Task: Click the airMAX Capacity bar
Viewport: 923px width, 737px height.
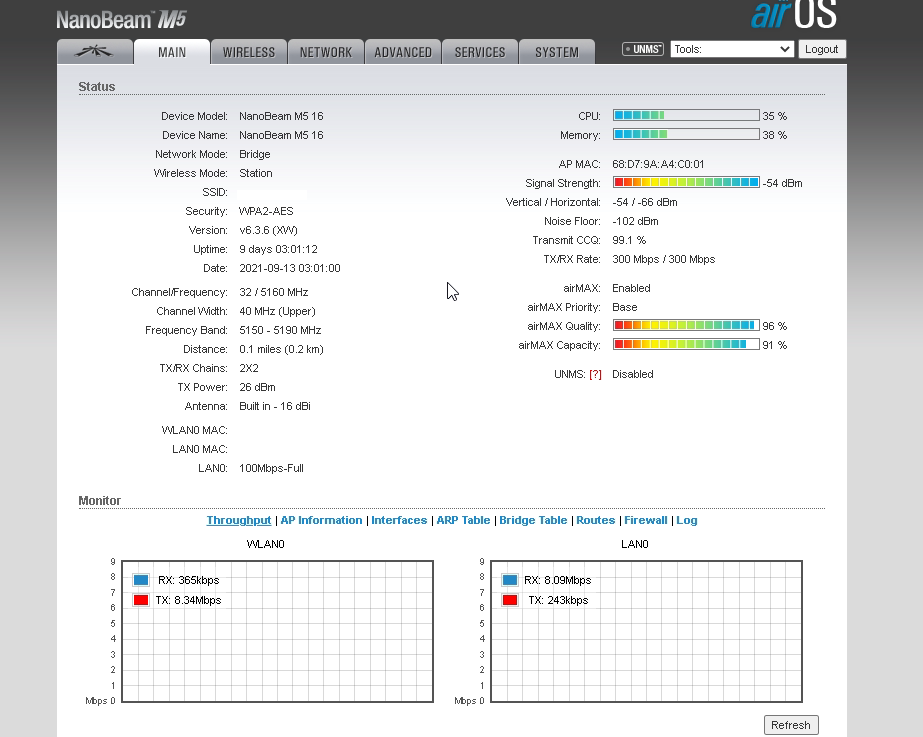Action: tap(686, 344)
